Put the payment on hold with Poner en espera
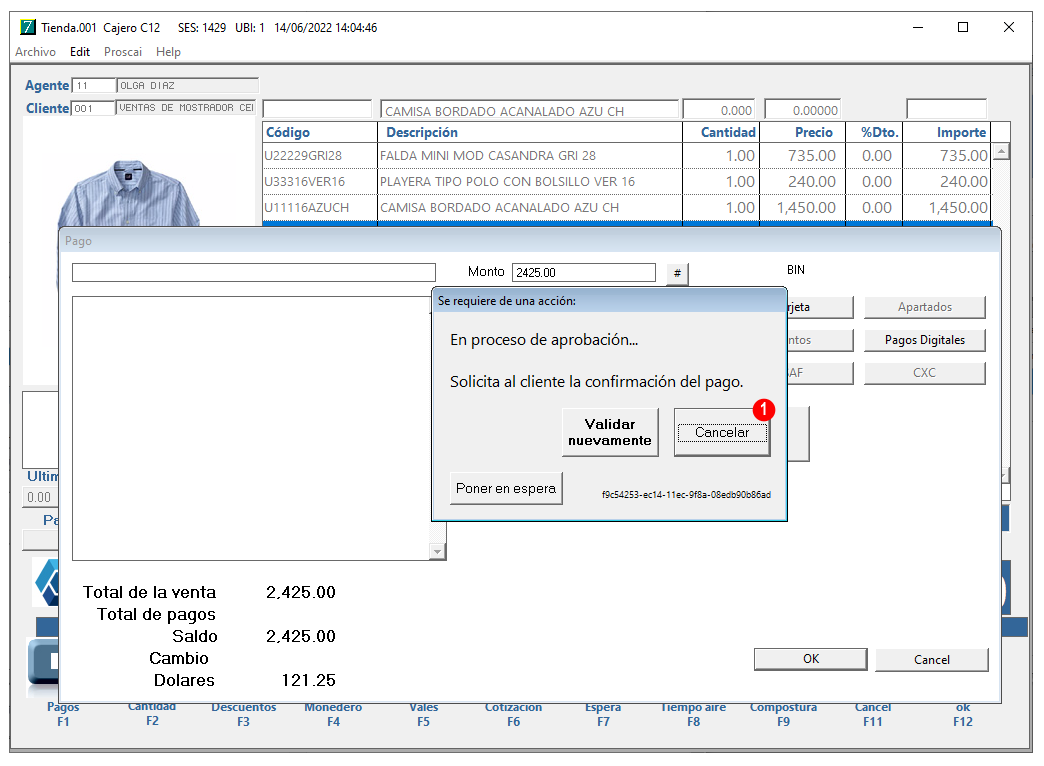This screenshot has height=766, width=1044. [x=506, y=488]
